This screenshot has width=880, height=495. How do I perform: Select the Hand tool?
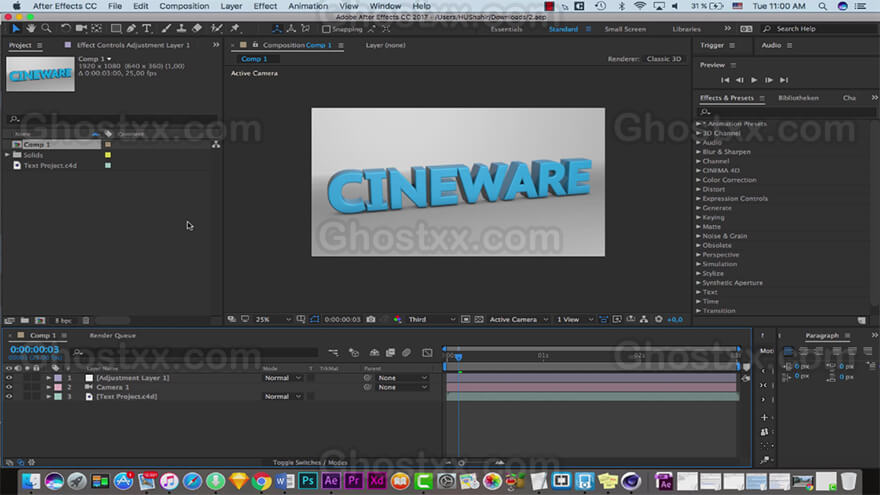(31, 28)
